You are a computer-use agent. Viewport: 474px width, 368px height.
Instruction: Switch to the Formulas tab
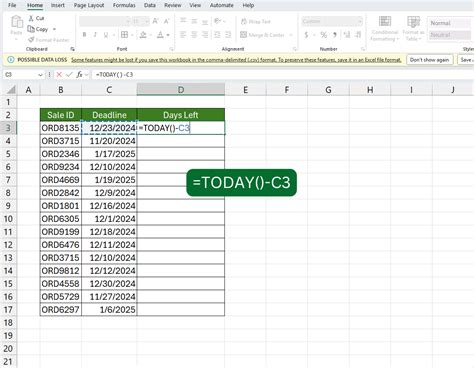124,5
